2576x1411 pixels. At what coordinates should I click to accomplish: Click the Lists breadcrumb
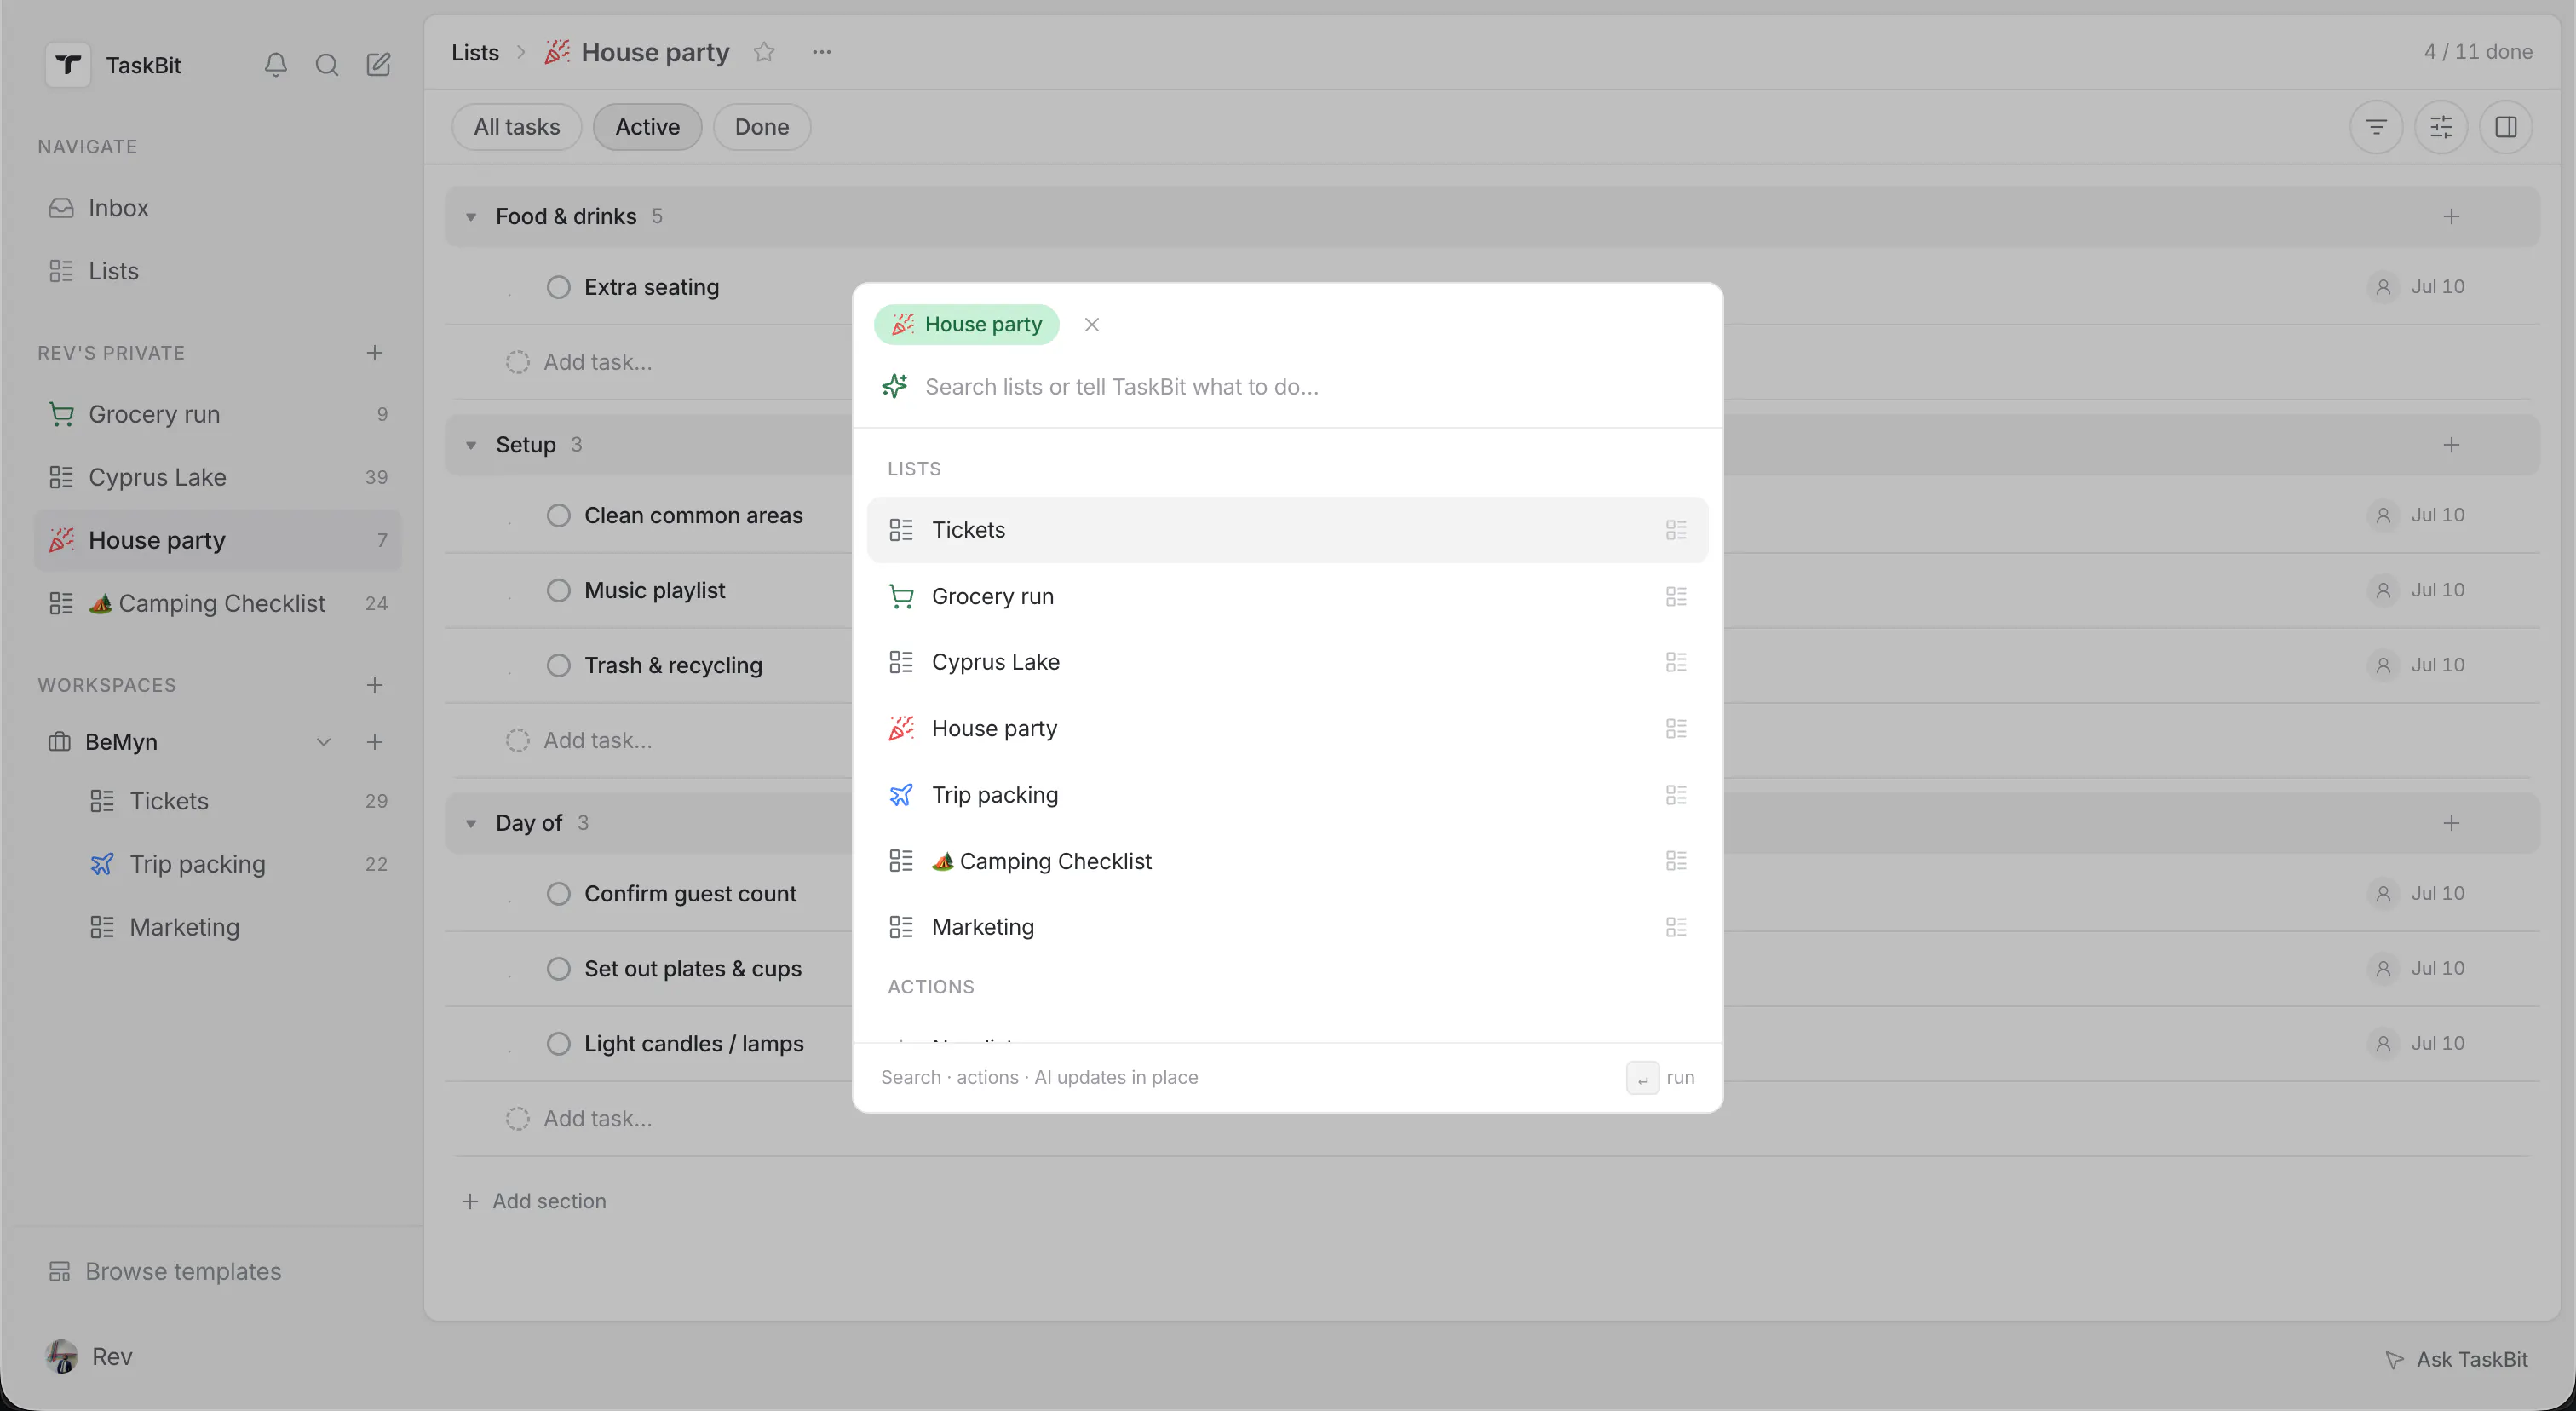pos(475,52)
